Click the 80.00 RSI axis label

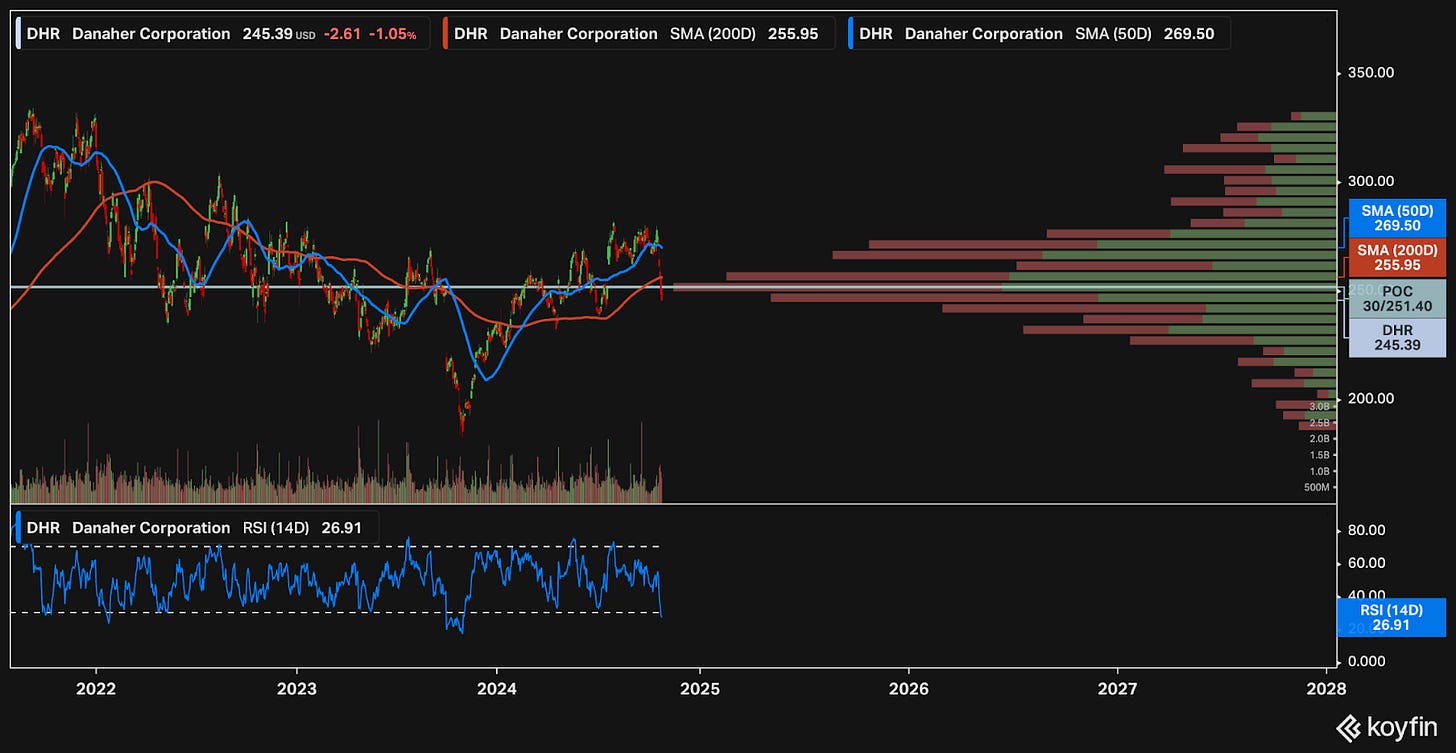pos(1366,530)
